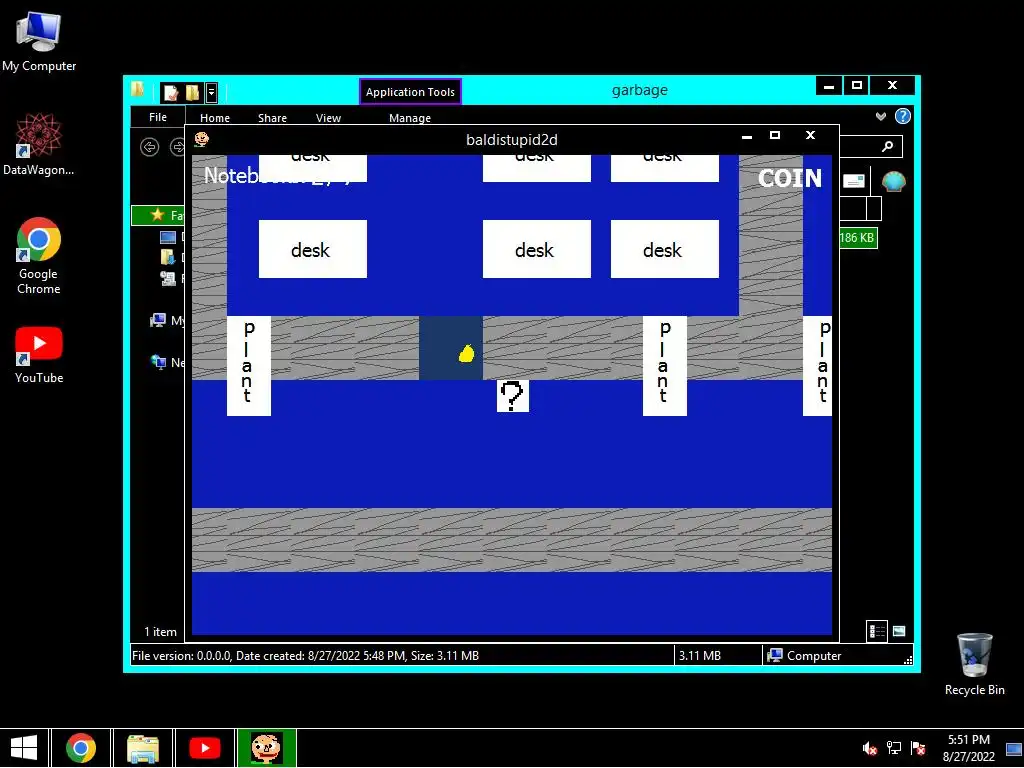Open the YouTube desktop shortcut
This screenshot has height=768, width=1024.
click(x=39, y=355)
